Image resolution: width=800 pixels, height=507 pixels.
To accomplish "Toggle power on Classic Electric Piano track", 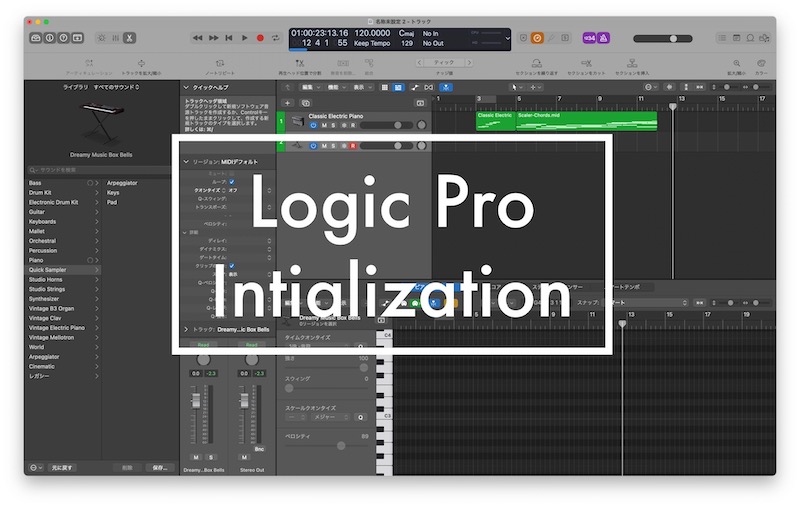I will click(x=313, y=125).
